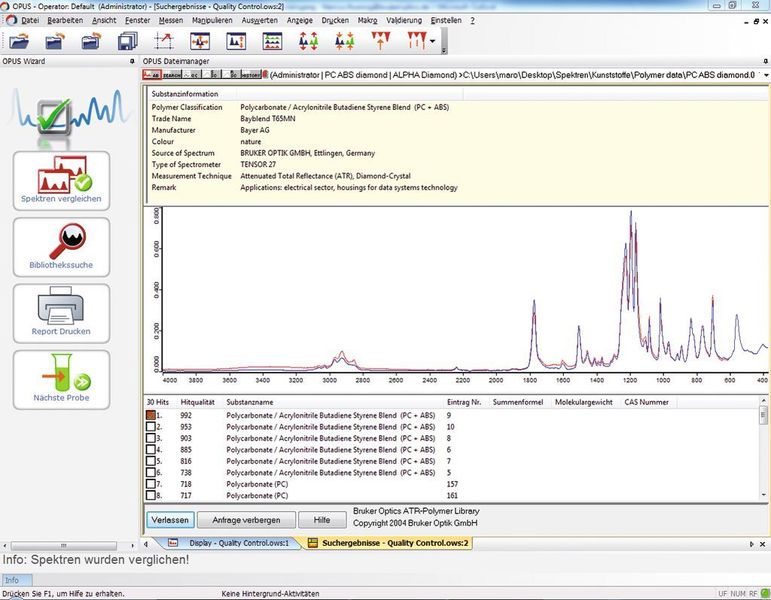Click the CAS Nummer column header
771x600 pixels.
click(647, 402)
